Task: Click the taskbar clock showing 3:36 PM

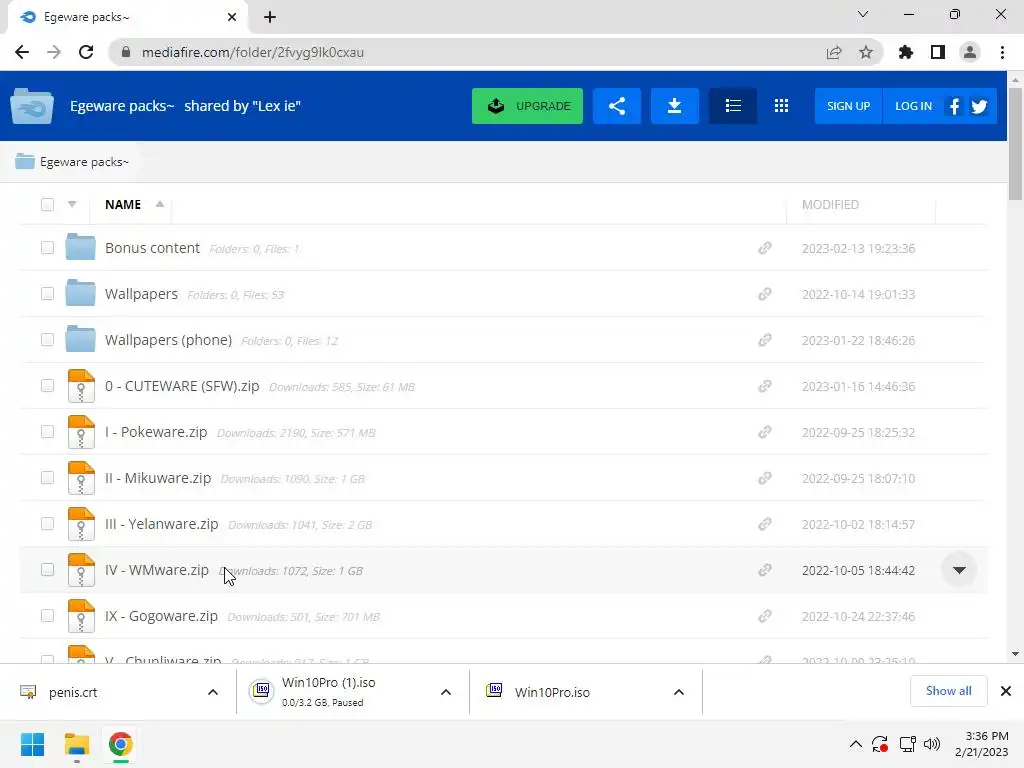Action: tap(982, 744)
